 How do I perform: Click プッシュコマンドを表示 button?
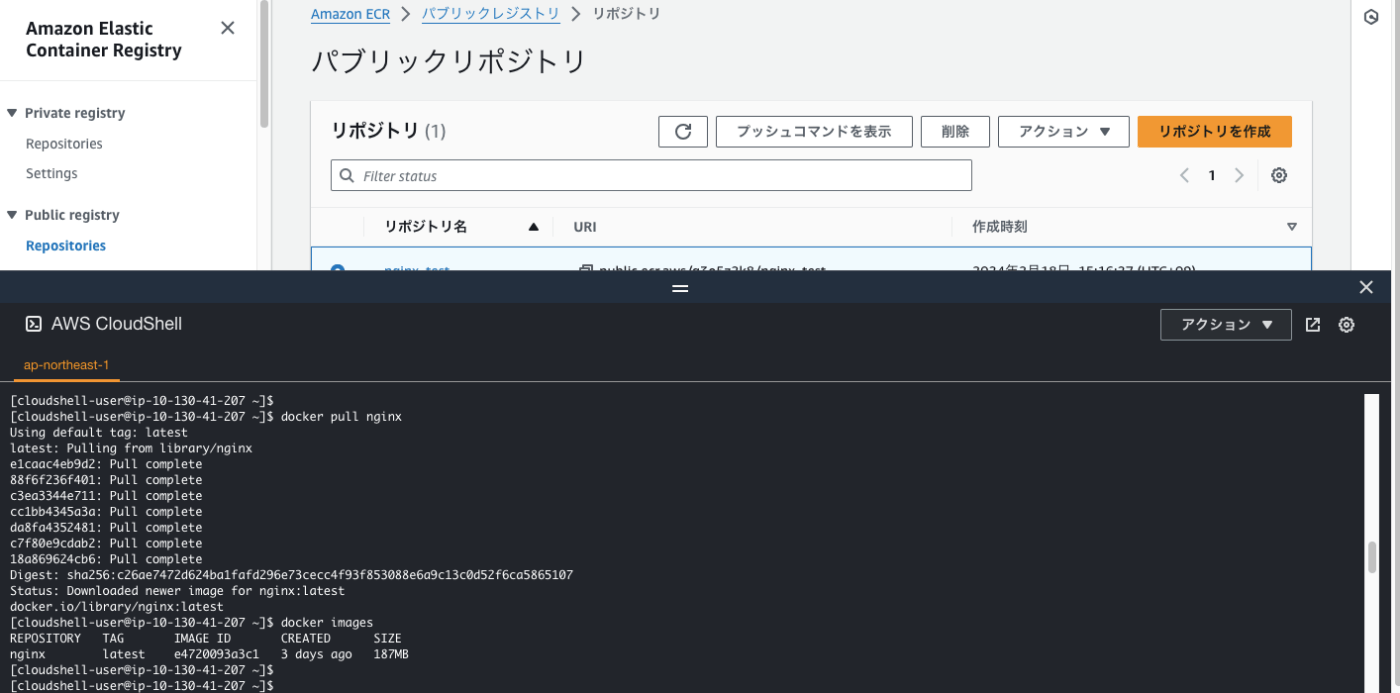coord(814,132)
